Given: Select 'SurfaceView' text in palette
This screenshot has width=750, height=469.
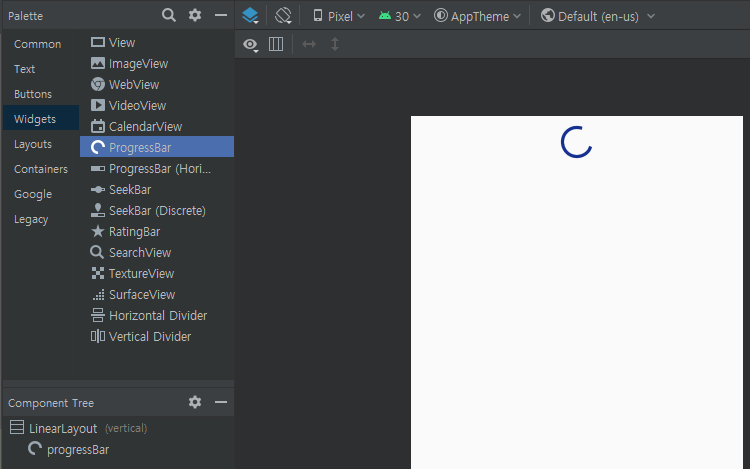Looking at the screenshot, I should point(142,294).
